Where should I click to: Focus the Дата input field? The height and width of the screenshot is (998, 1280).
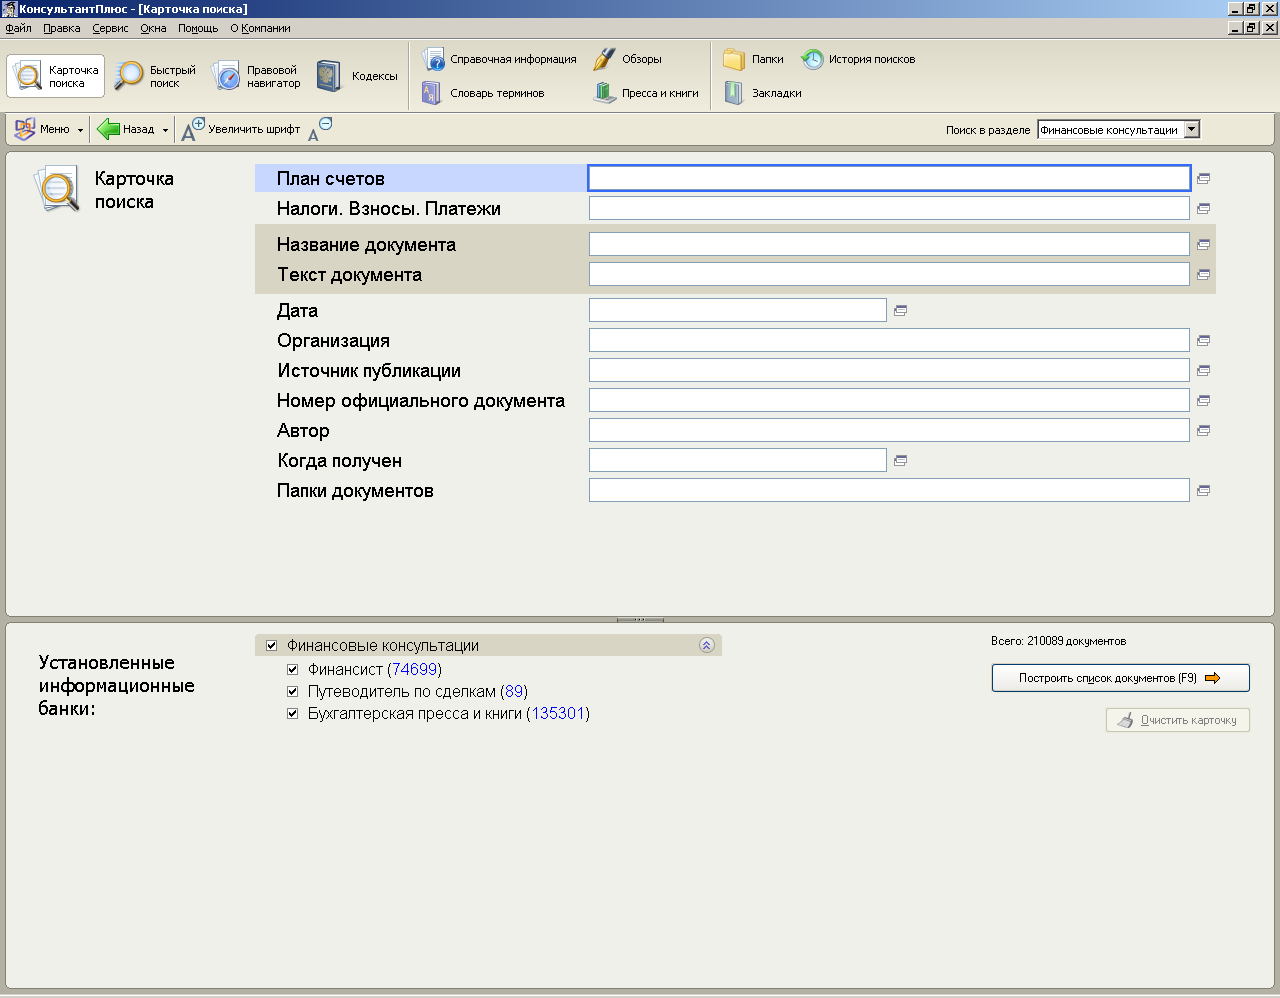(738, 310)
